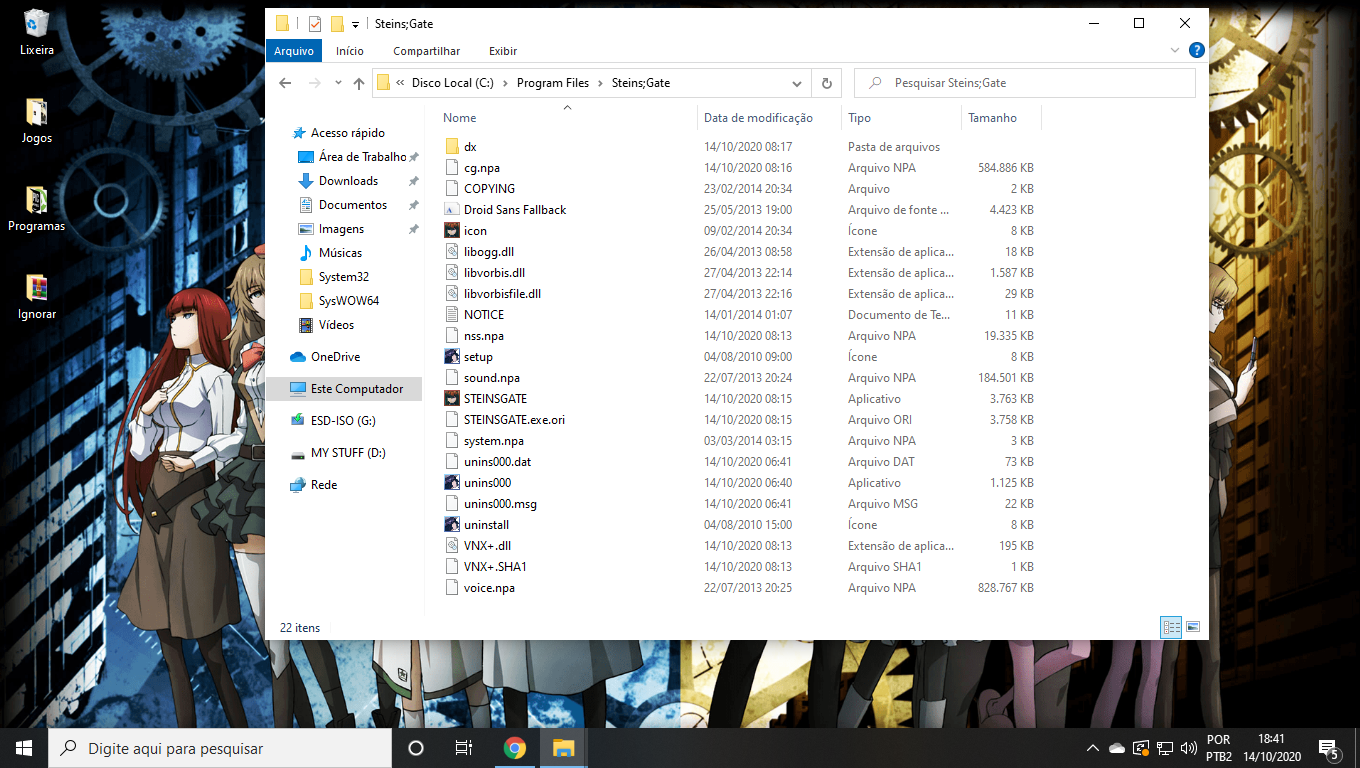Click the Pesquisar Steins;Gate search box
The width and height of the screenshot is (1360, 768).
pos(1025,83)
